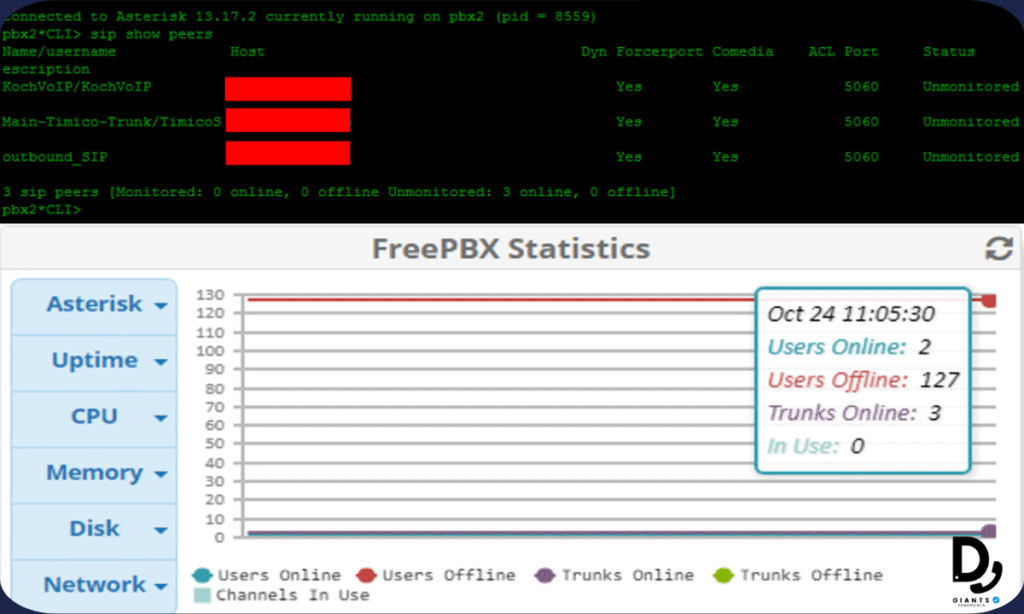1024x614 pixels.
Task: Switch to the Memory statistics tab
Action: point(94,475)
